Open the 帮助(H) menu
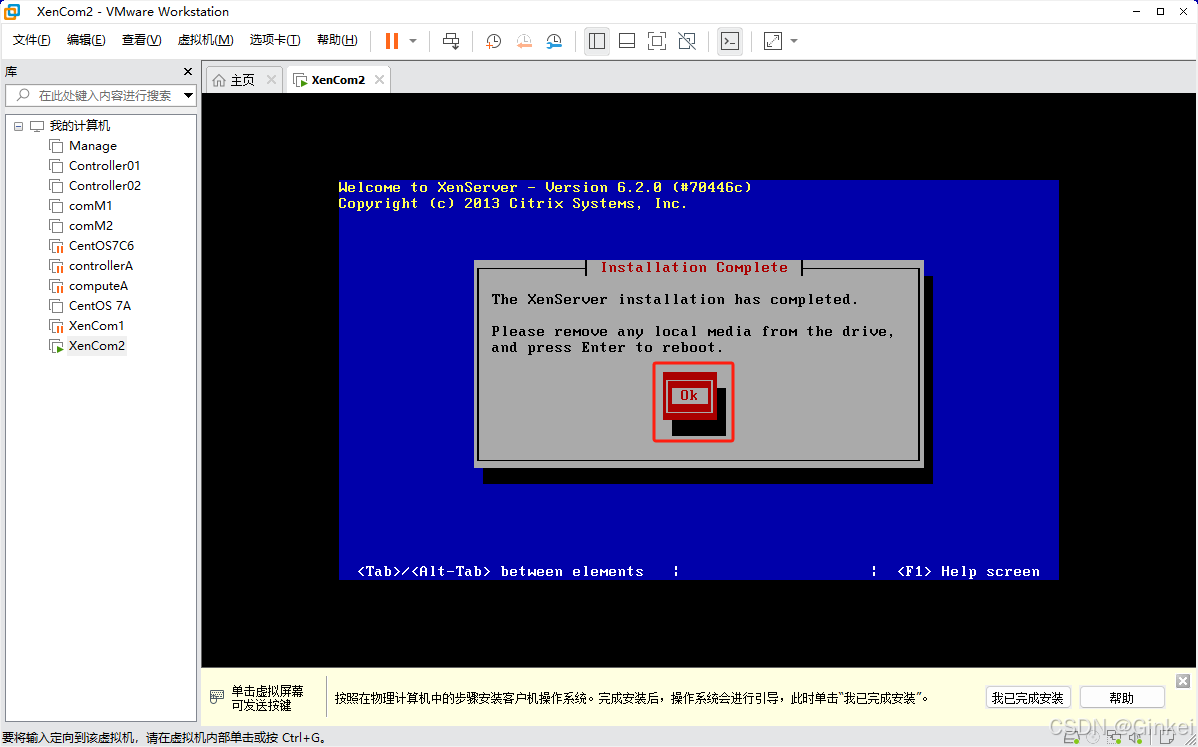This screenshot has height=747, width=1198. [337, 40]
